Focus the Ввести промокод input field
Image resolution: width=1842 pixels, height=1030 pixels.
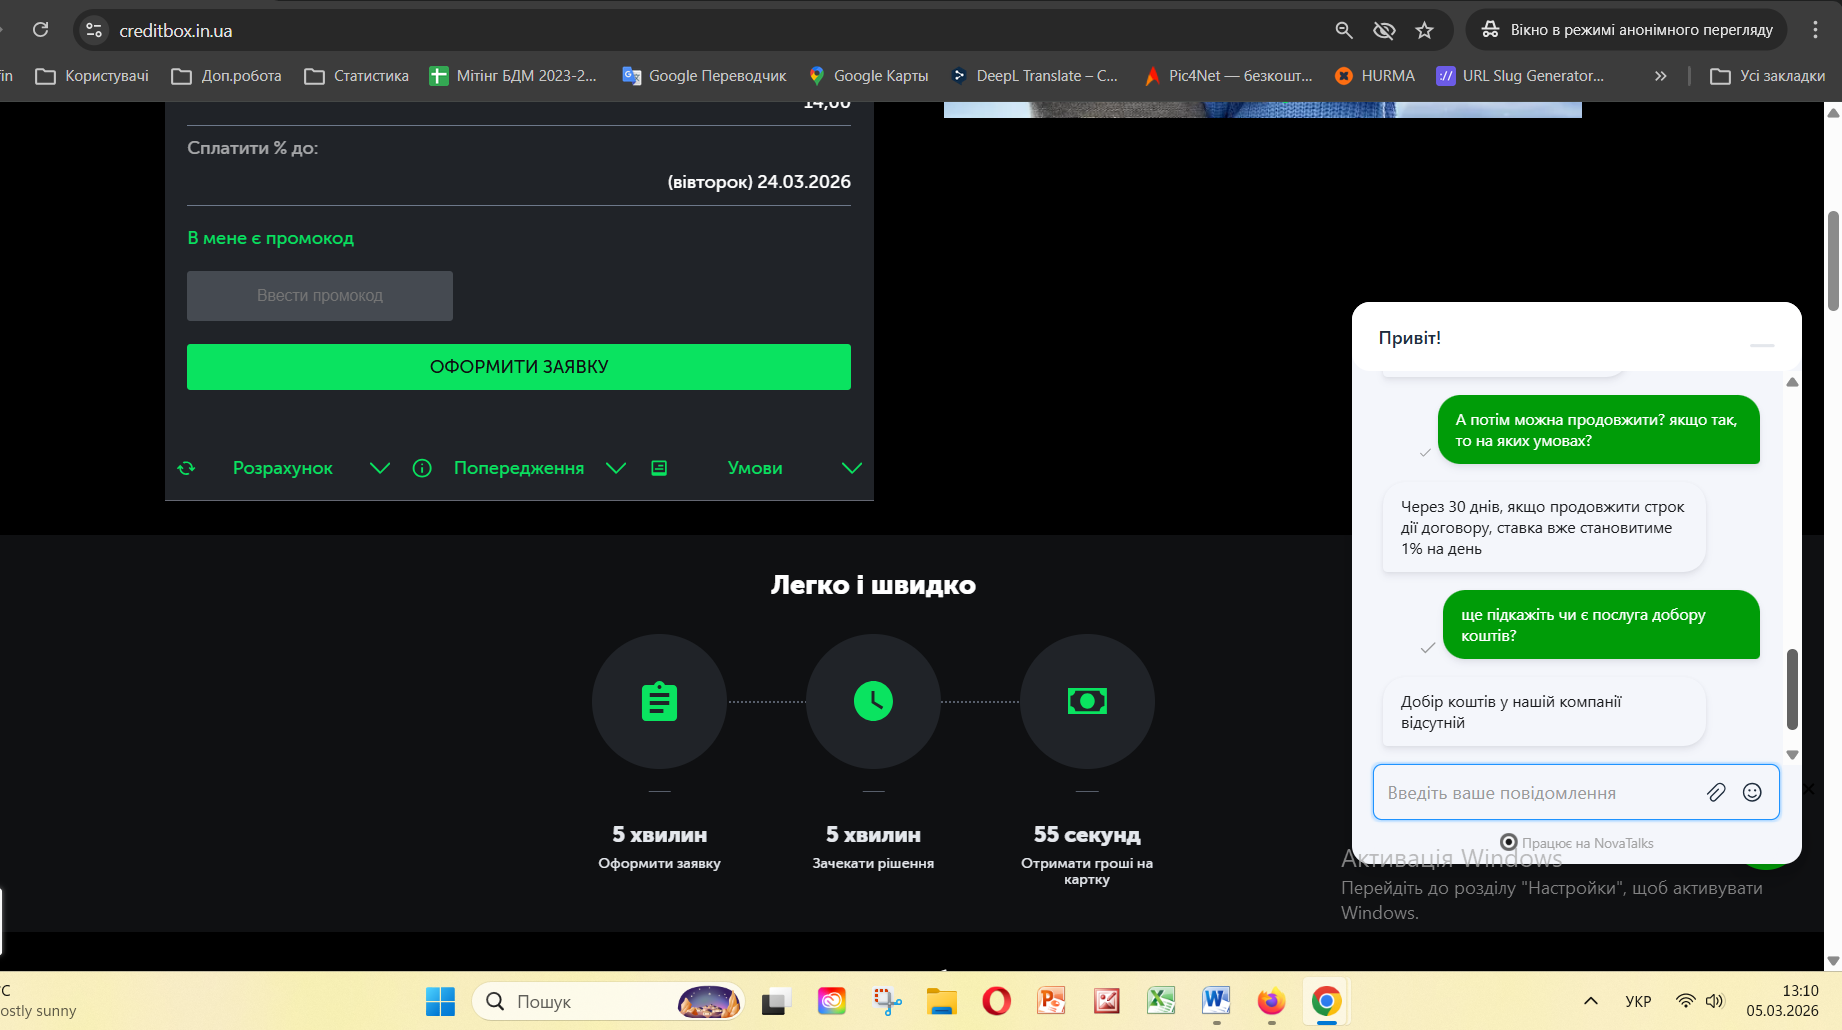(x=320, y=296)
